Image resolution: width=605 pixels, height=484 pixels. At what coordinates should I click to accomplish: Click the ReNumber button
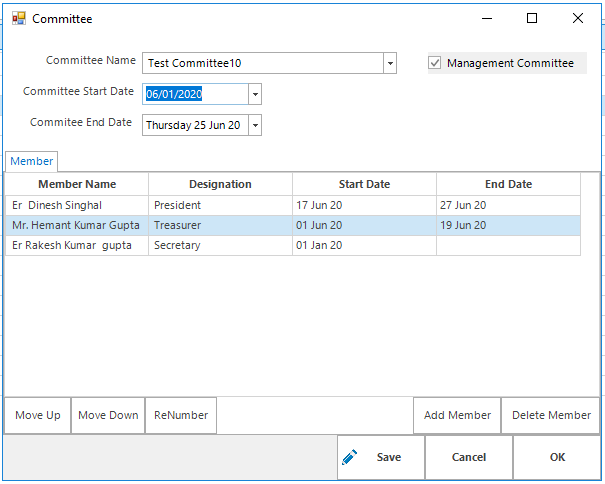pyautogui.click(x=181, y=415)
